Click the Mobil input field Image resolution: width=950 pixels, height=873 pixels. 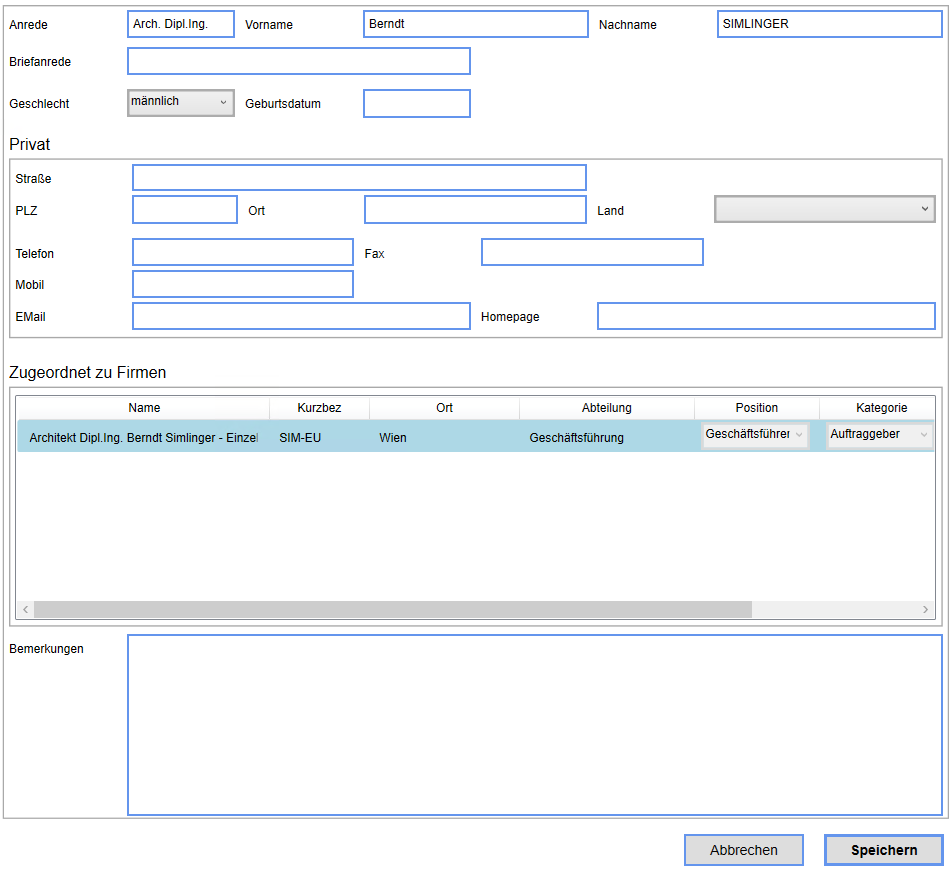(x=243, y=284)
